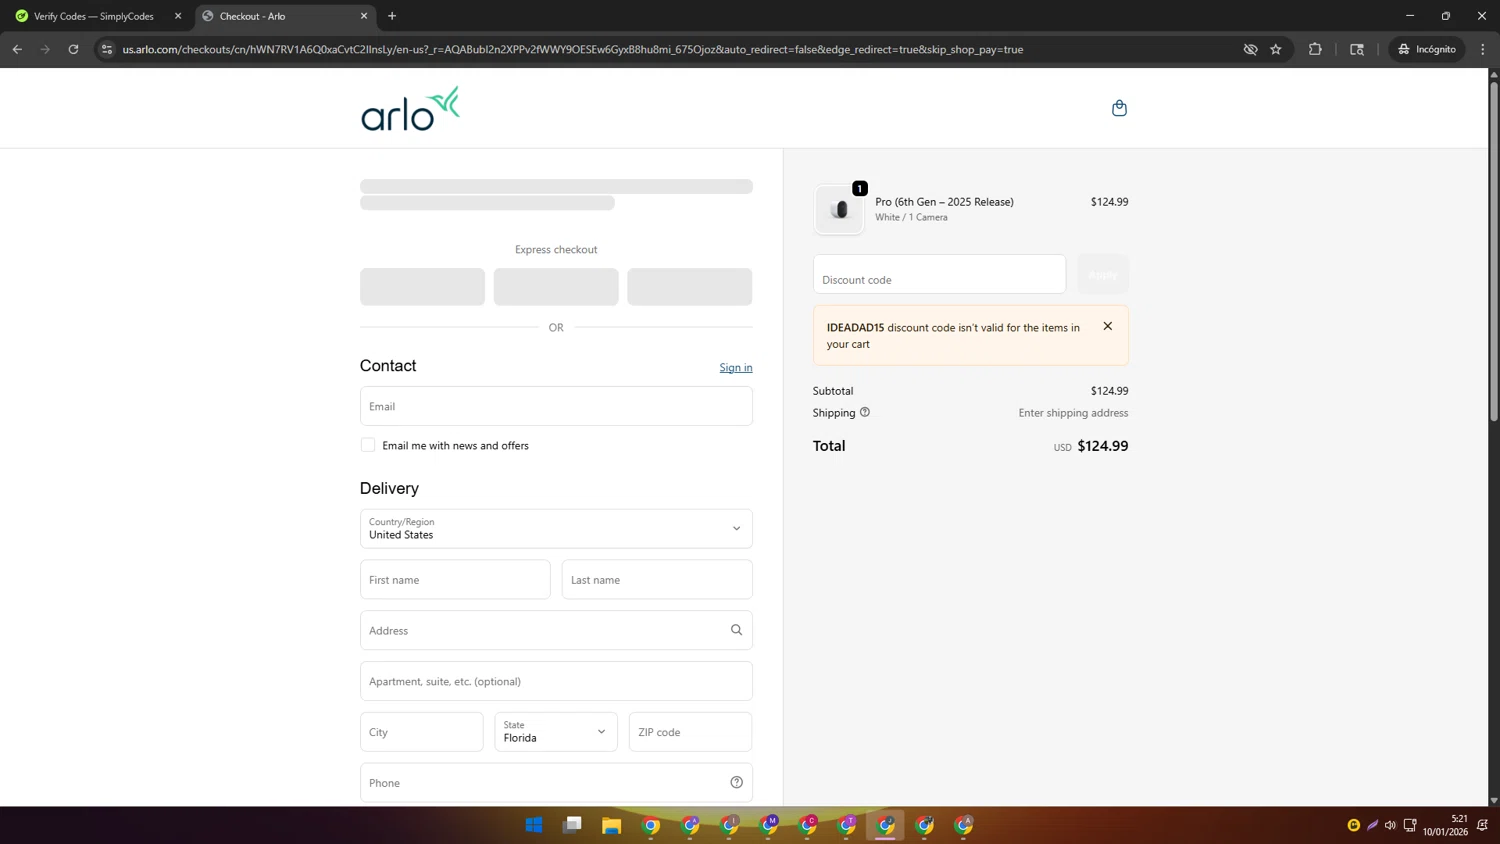This screenshot has height=844, width=1500.
Task: Click the purple feather tray icon
Action: (1372, 825)
